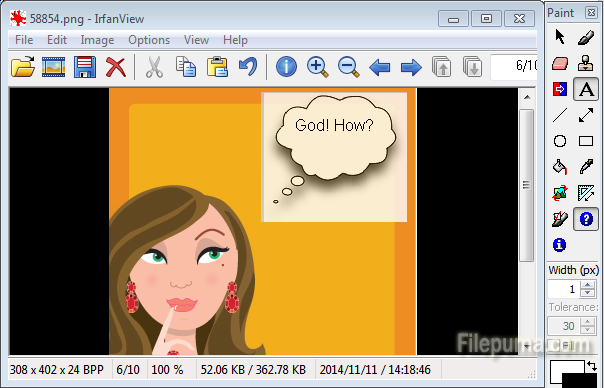This screenshot has height=388, width=604.
Task: Click the 2014/11/11 / 14:18:46 status text
Action: click(375, 370)
